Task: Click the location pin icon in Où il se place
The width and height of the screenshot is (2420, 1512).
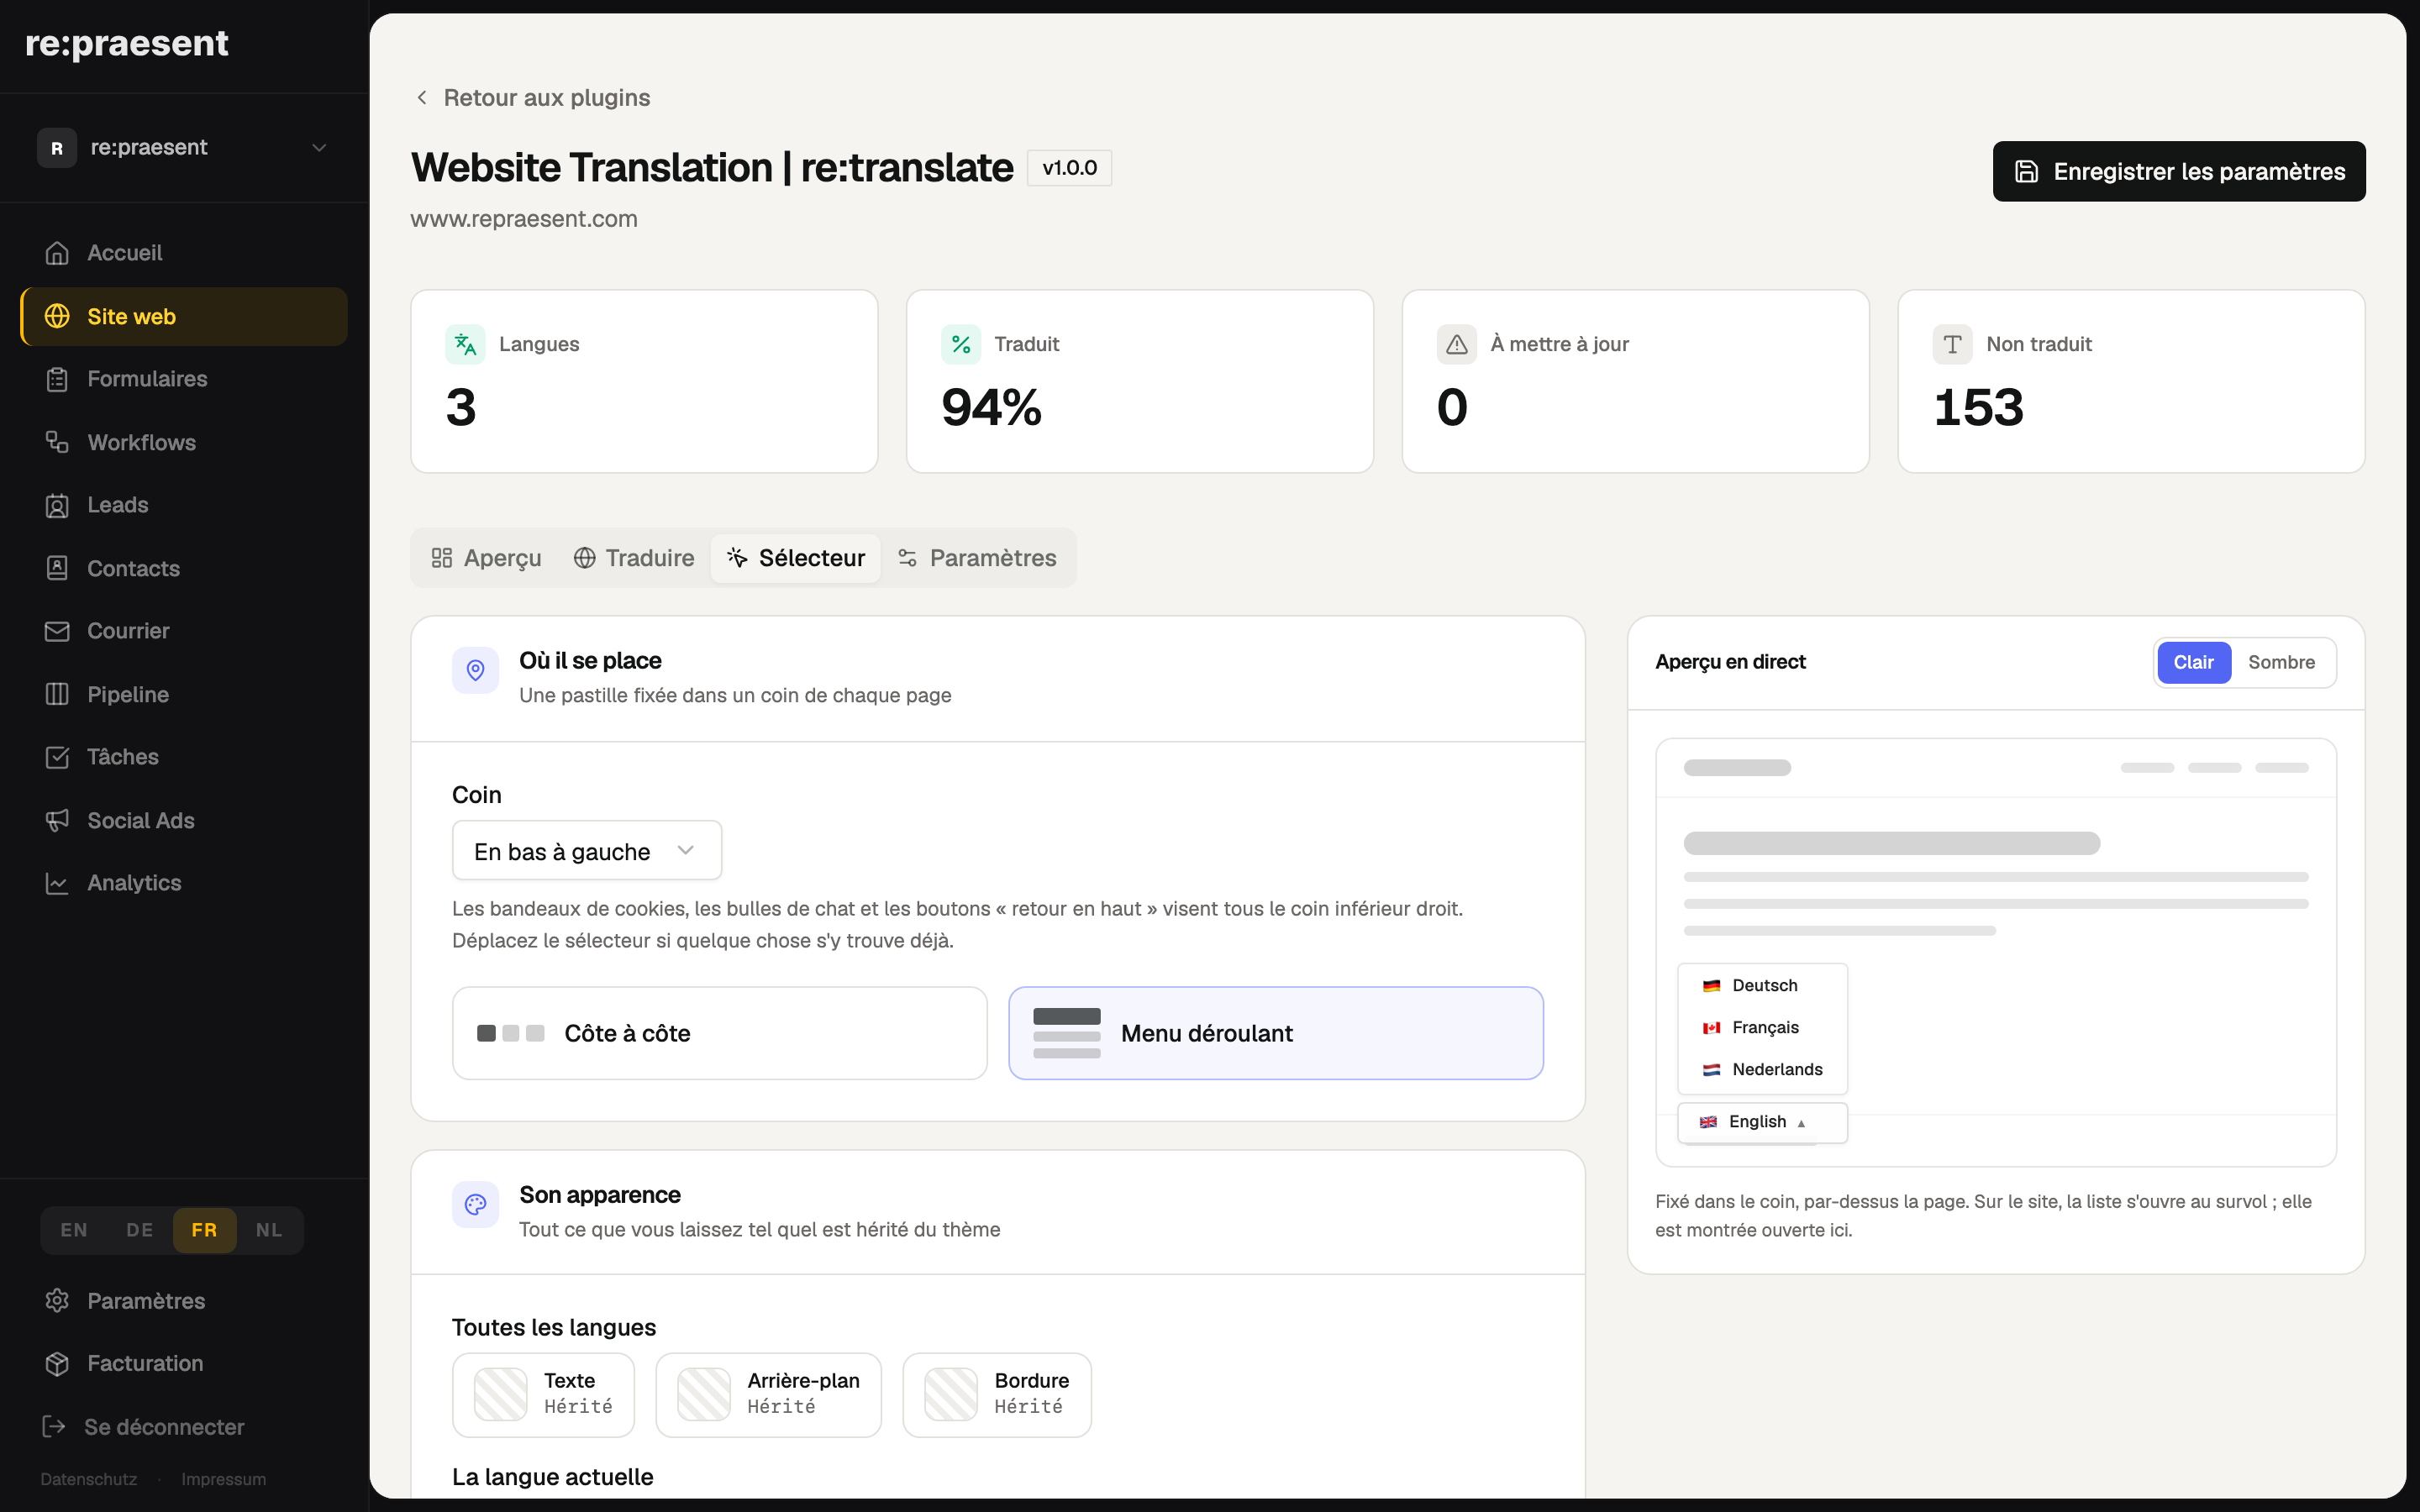Action: pos(476,670)
